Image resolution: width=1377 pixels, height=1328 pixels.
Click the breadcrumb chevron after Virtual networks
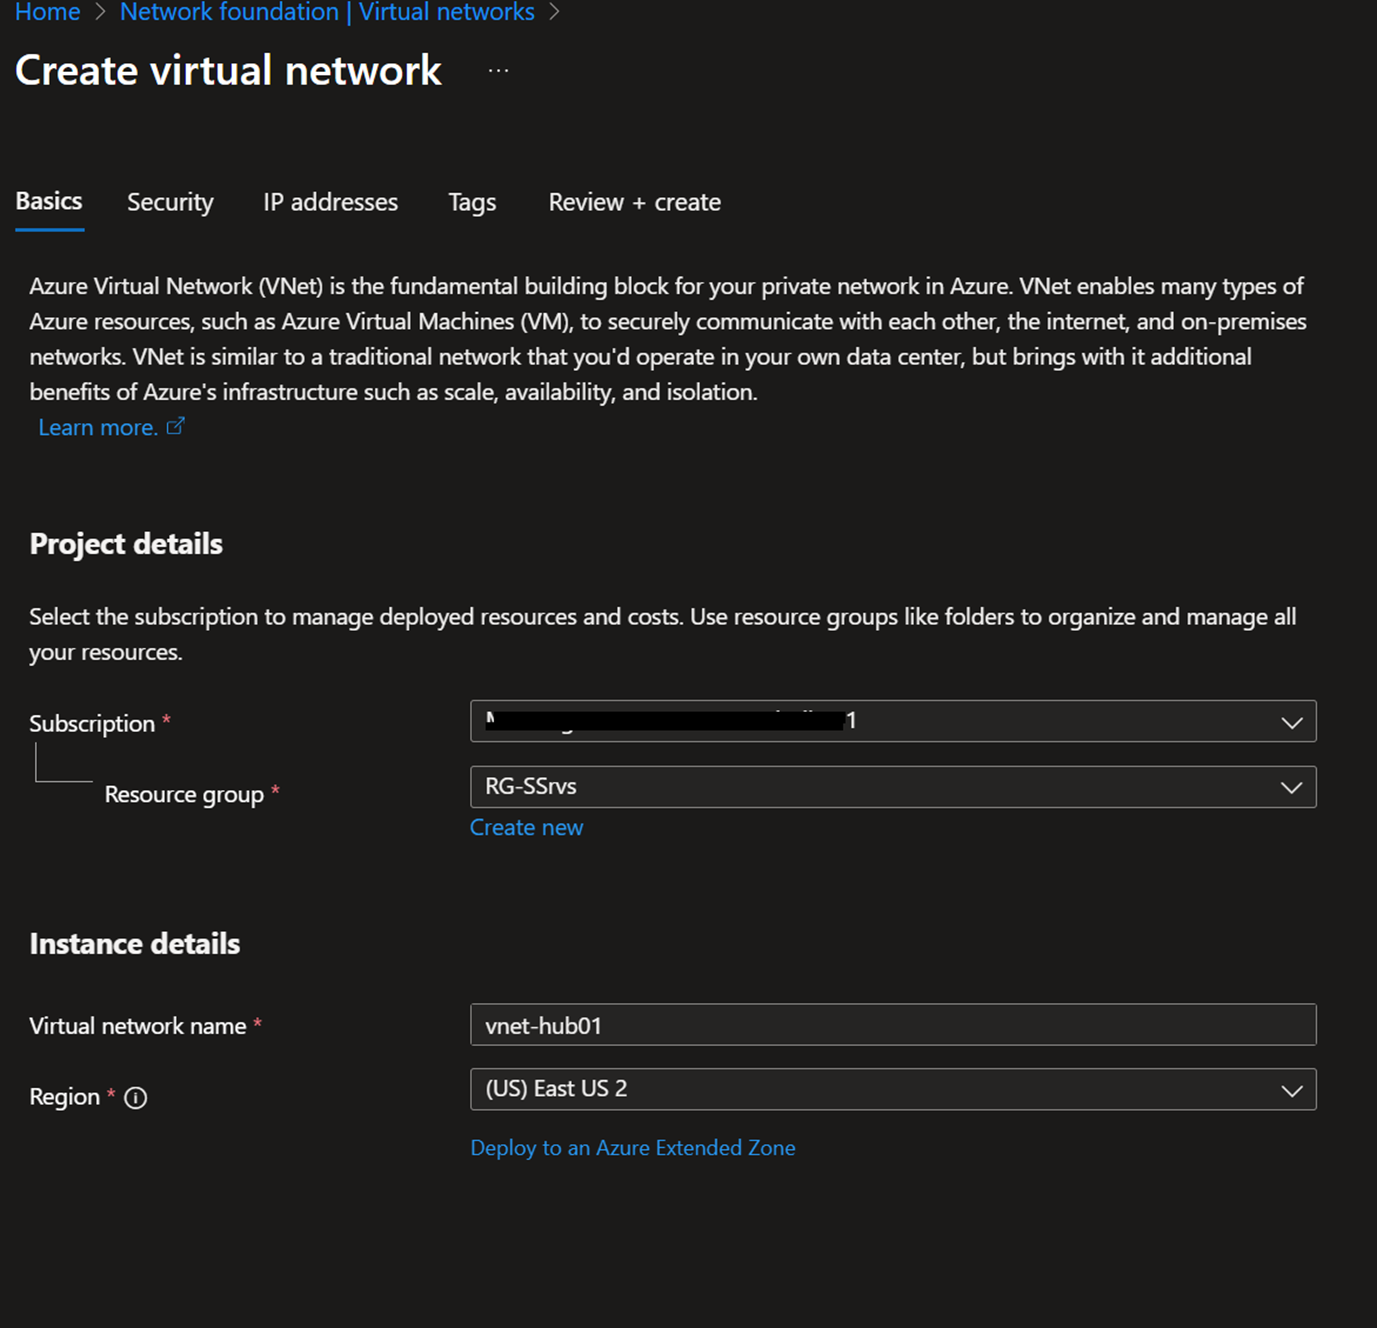(555, 12)
